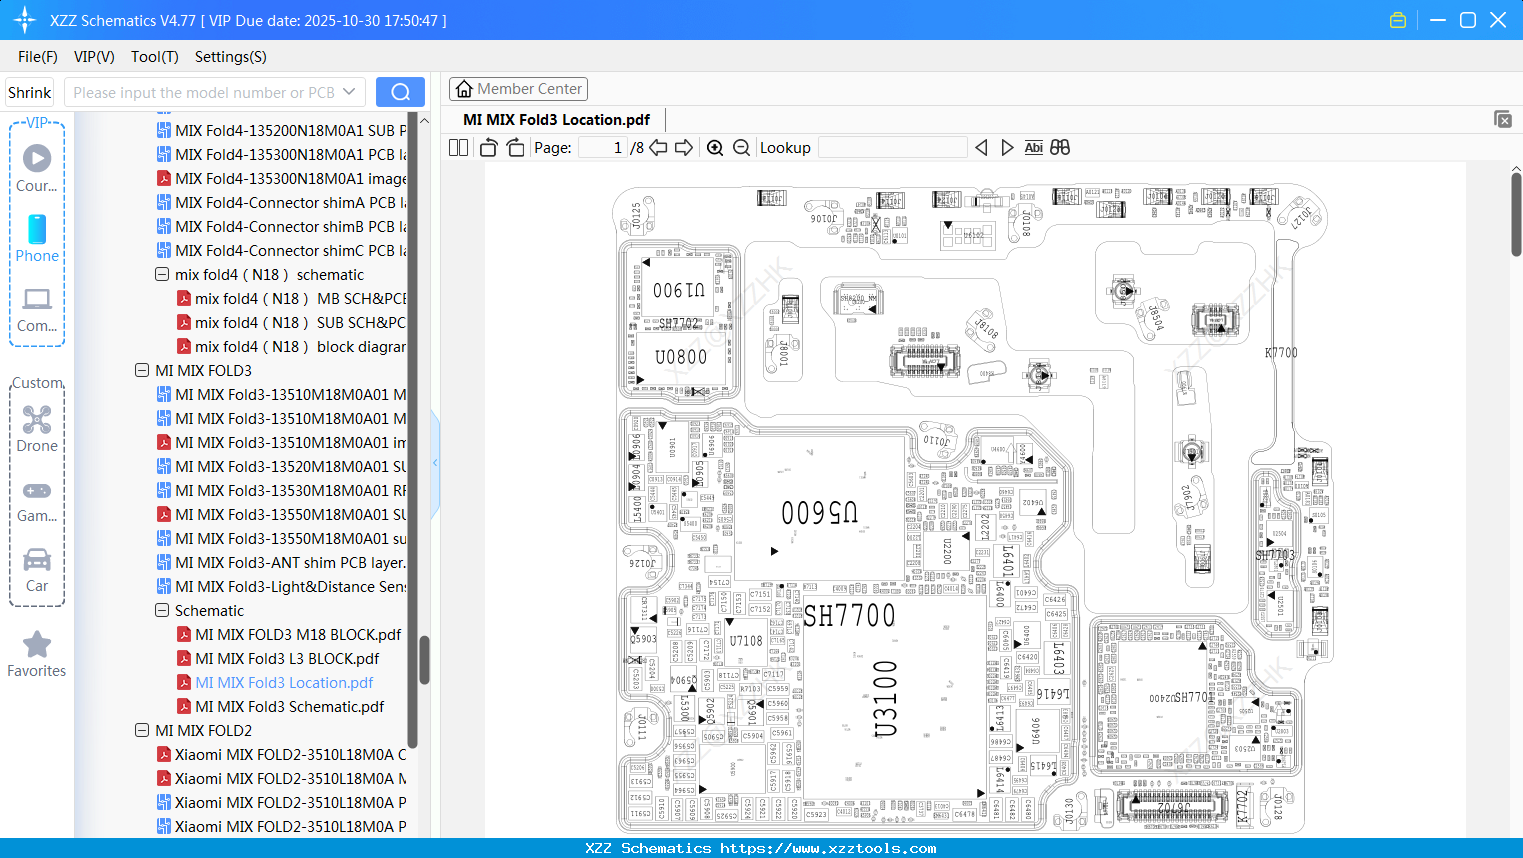Open the Tool menu
1523x858 pixels.
coord(154,57)
